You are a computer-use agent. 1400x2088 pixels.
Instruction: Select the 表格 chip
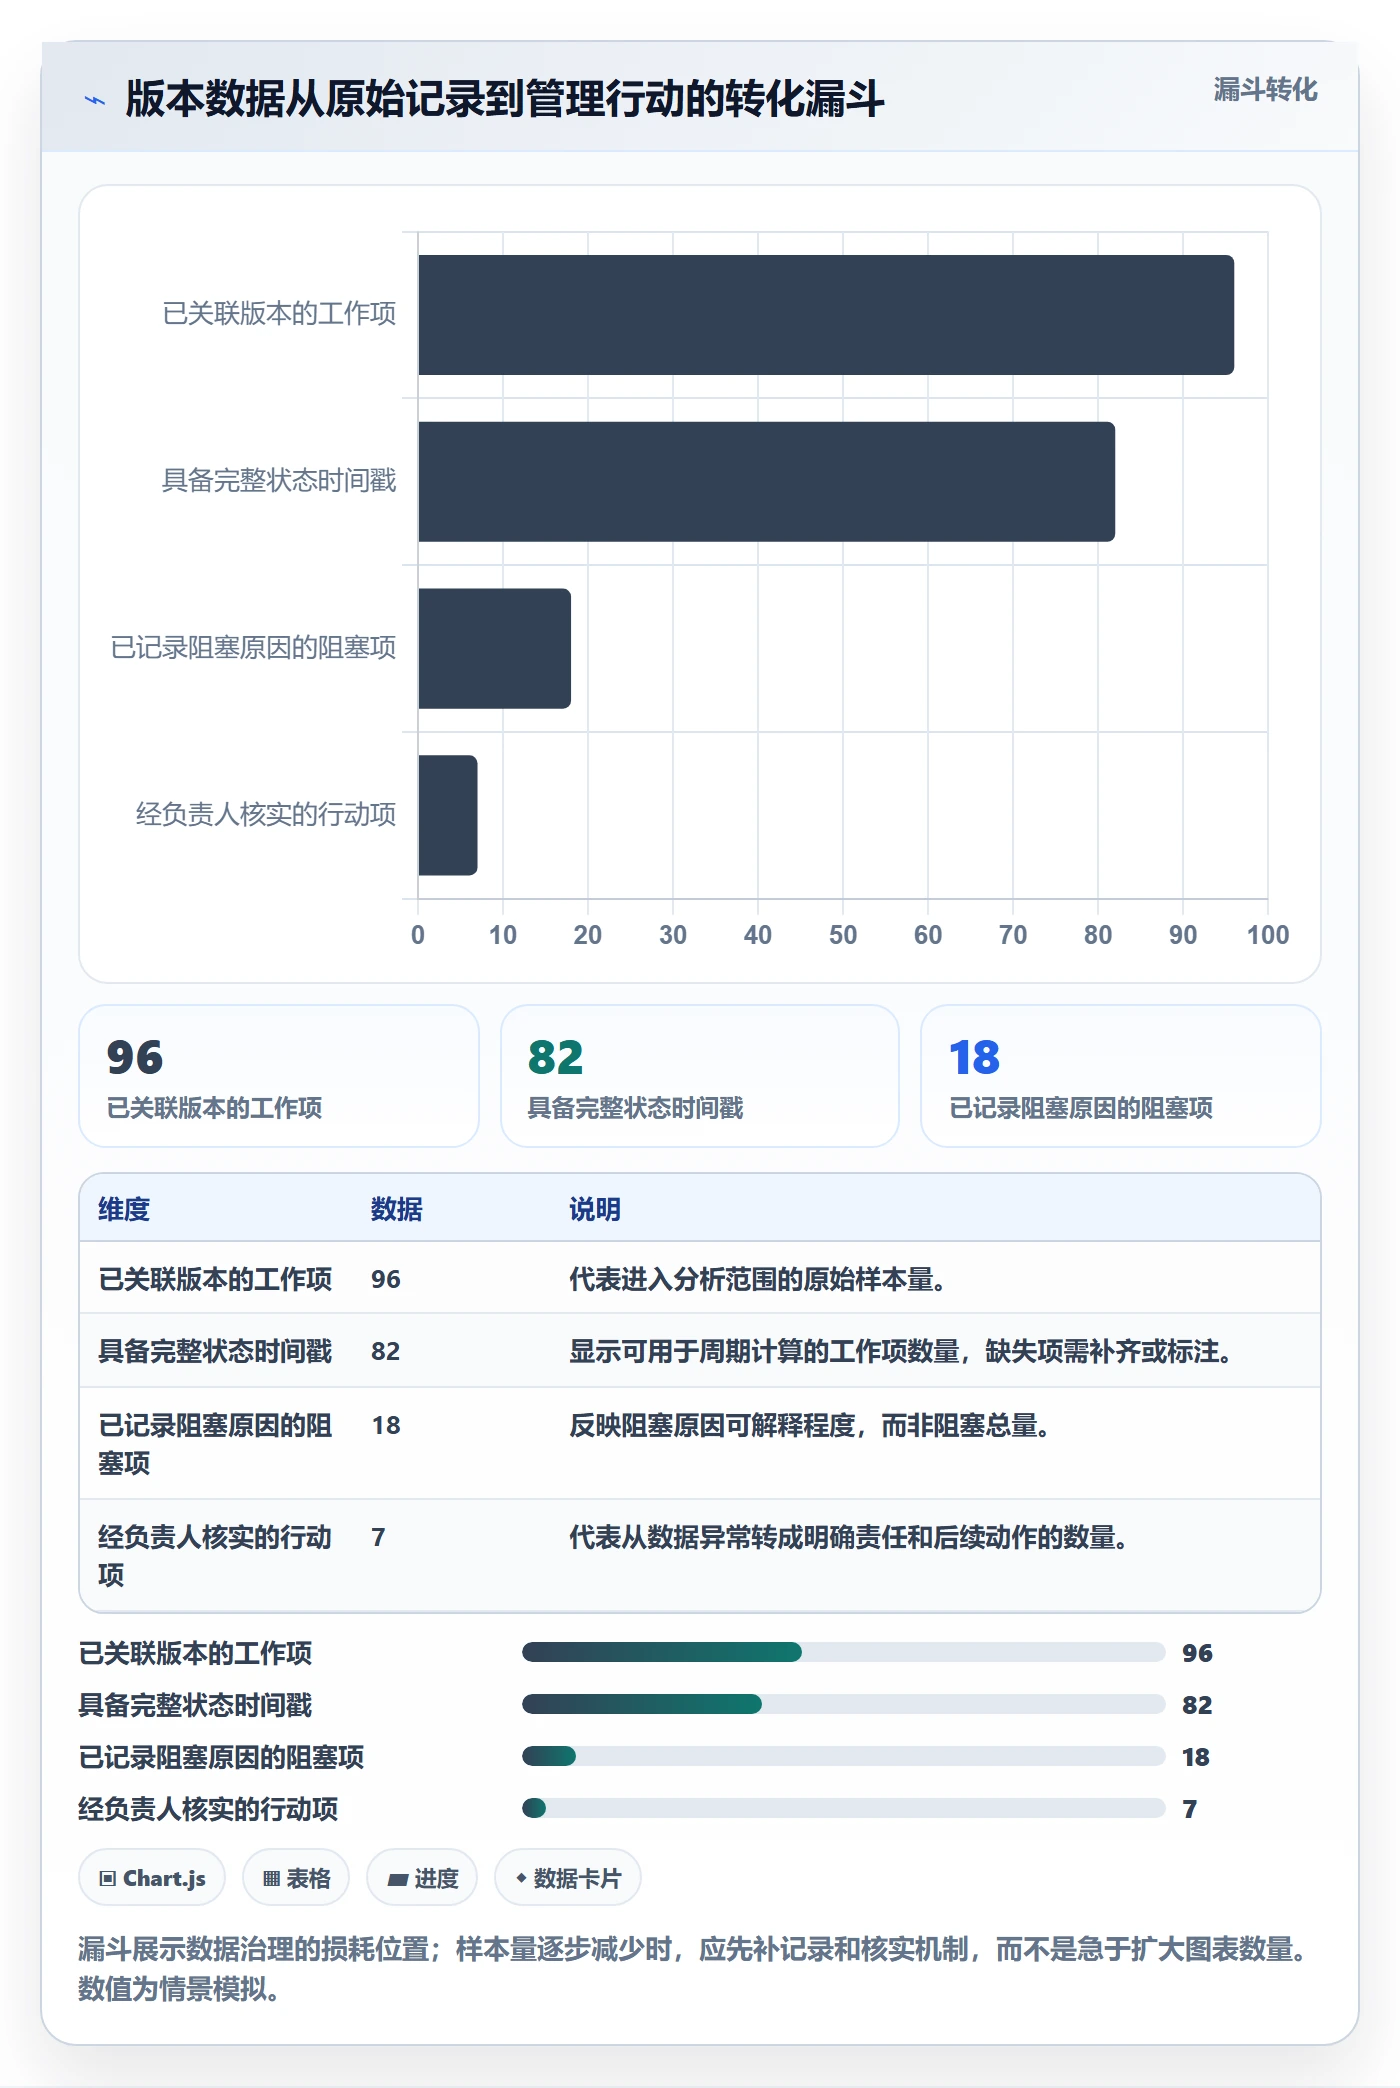click(296, 1878)
